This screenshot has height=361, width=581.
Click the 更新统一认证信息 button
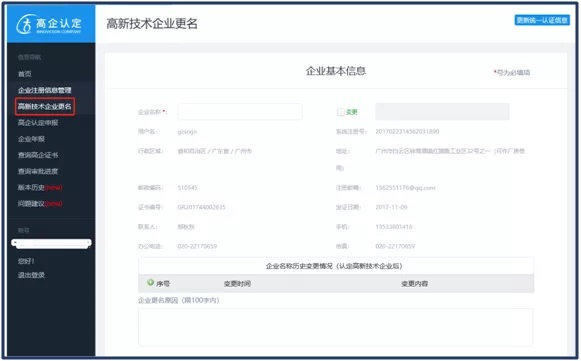click(x=542, y=20)
